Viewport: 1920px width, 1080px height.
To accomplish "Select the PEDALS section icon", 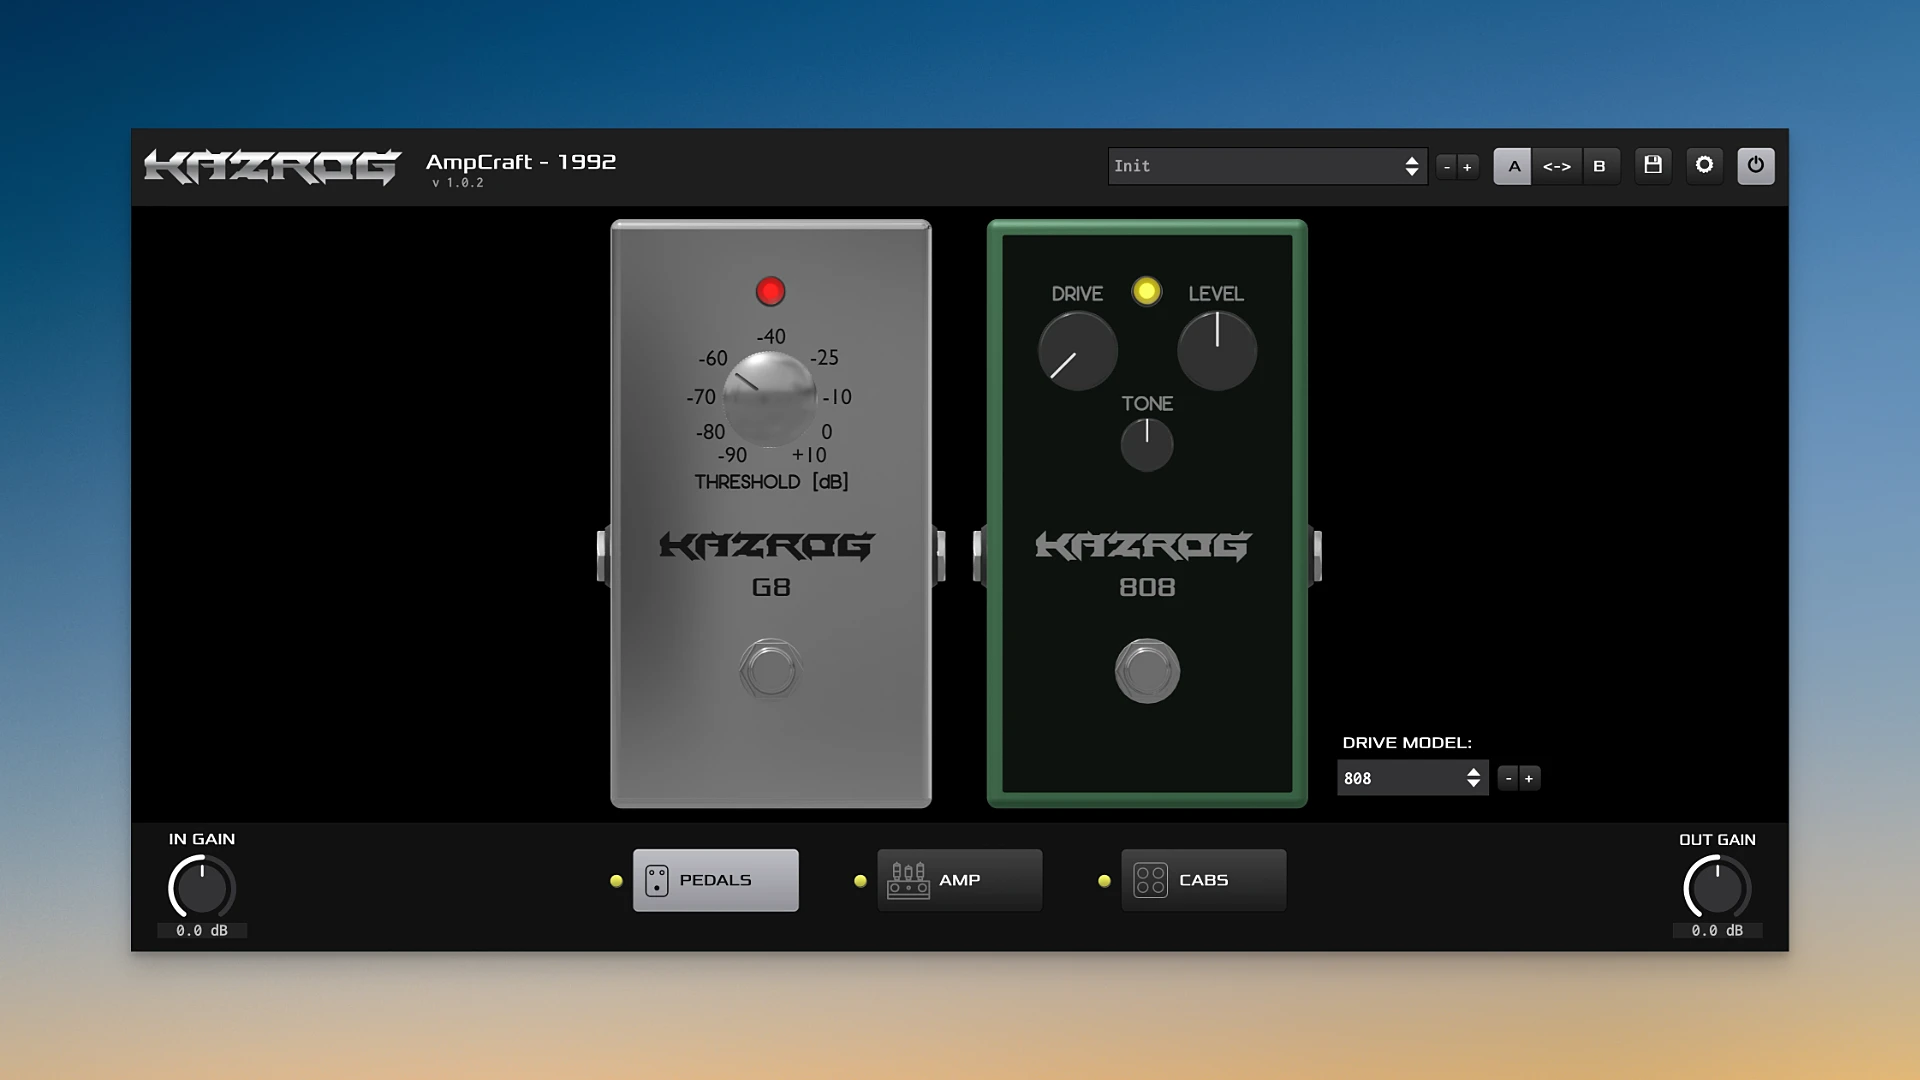I will [x=656, y=880].
